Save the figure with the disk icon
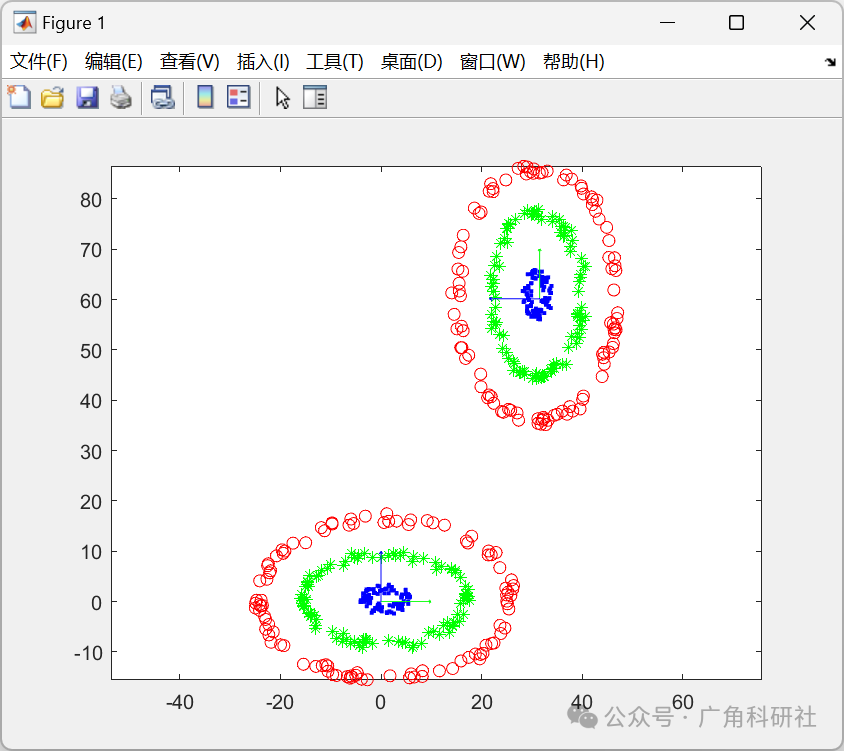844x751 pixels. tap(85, 97)
